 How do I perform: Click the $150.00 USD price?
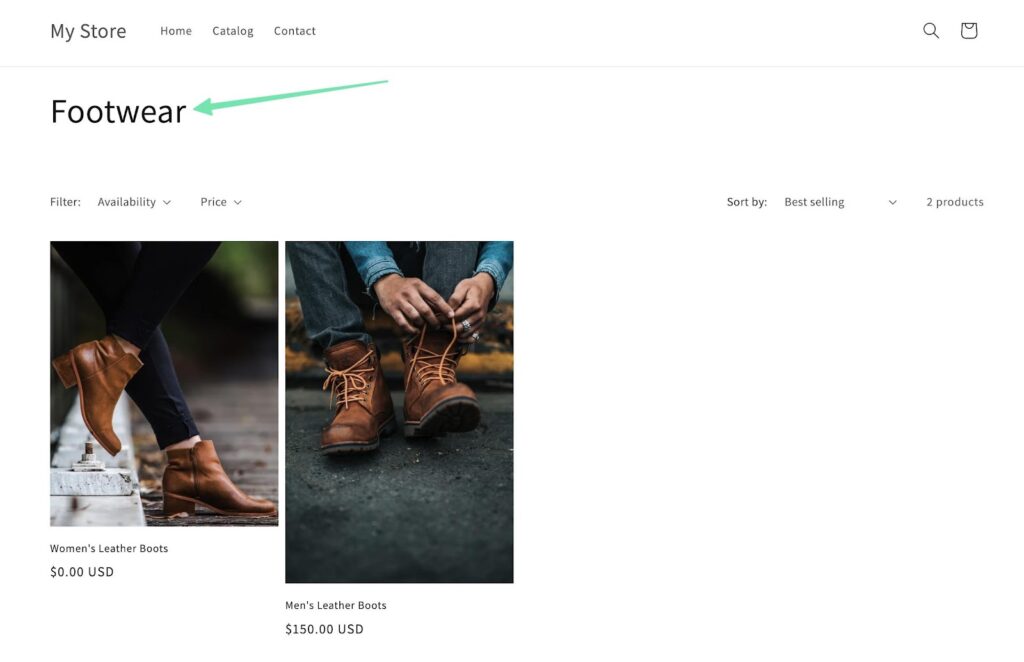324,629
